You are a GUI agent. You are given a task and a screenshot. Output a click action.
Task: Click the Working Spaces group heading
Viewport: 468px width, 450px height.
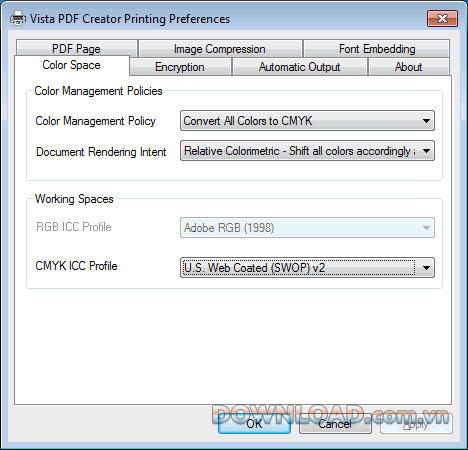click(74, 199)
